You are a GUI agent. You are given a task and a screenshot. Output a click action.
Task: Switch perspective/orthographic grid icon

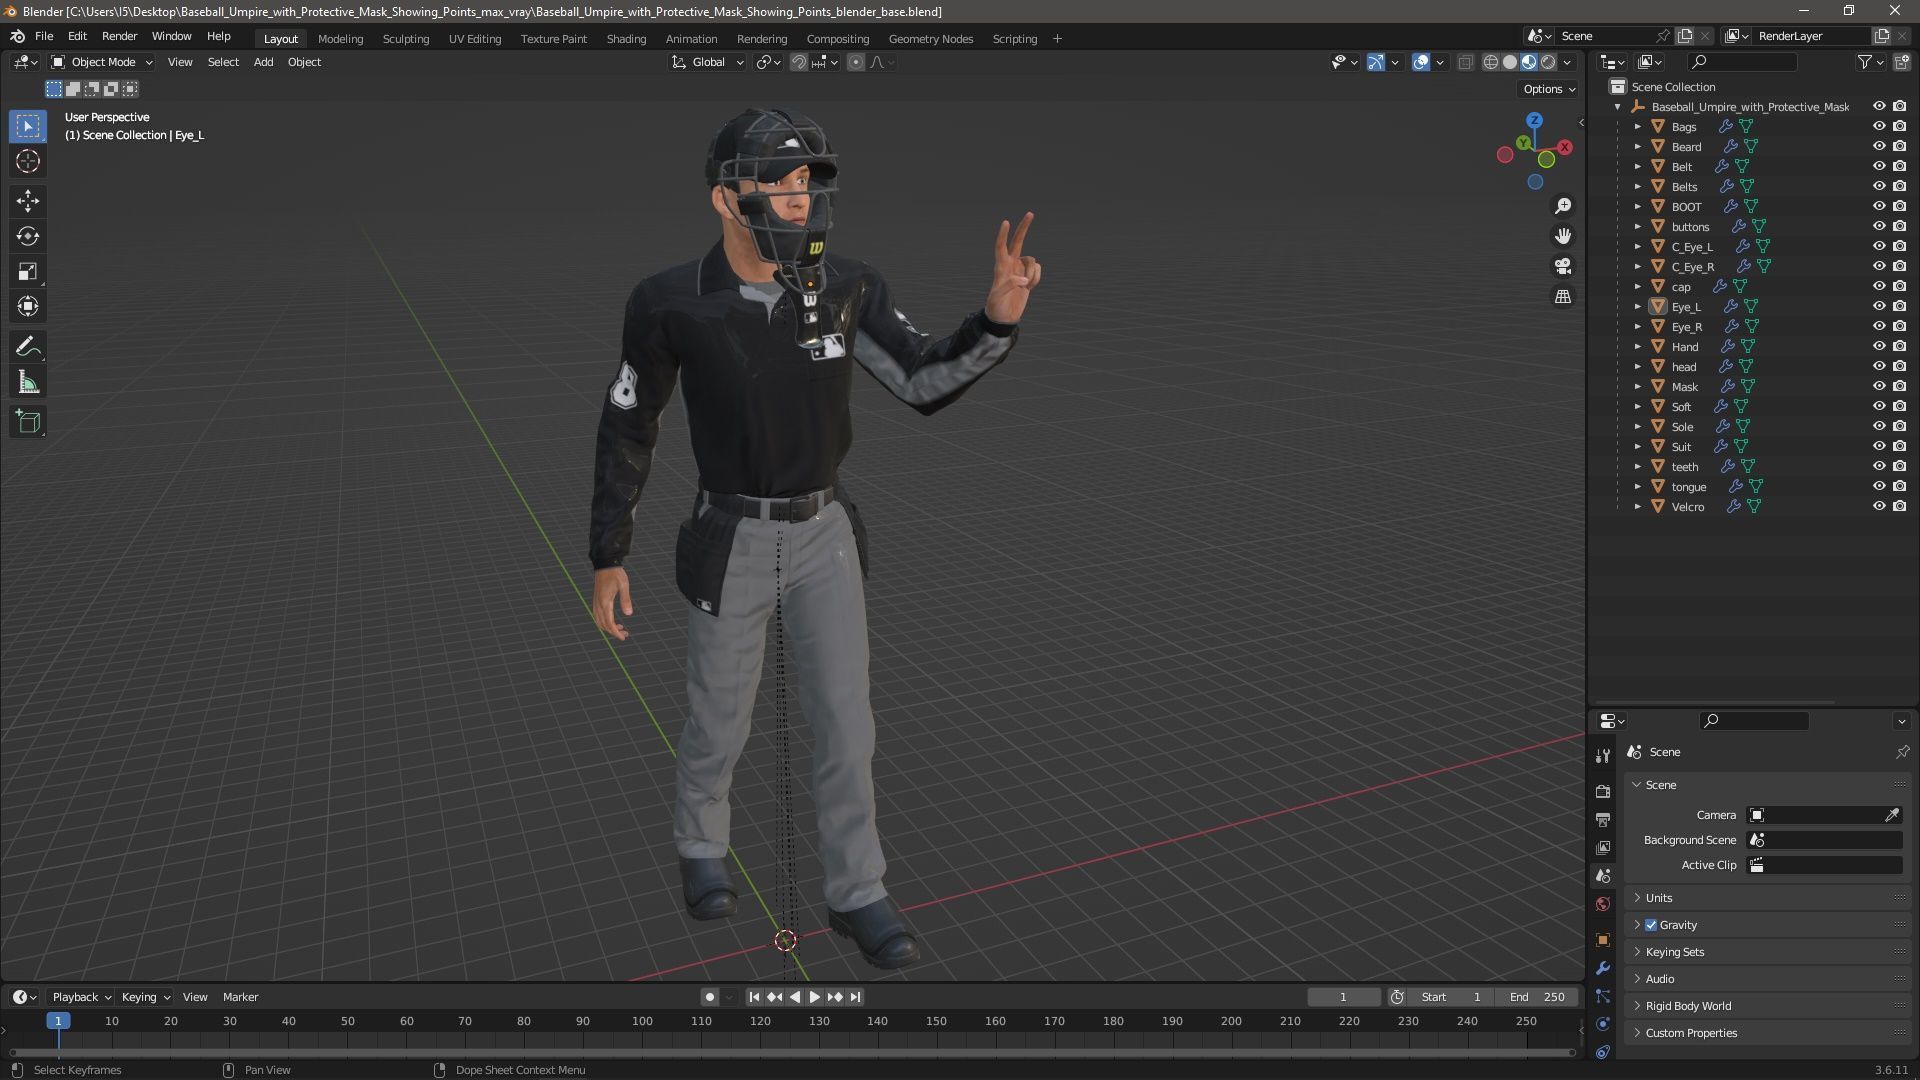point(1562,296)
